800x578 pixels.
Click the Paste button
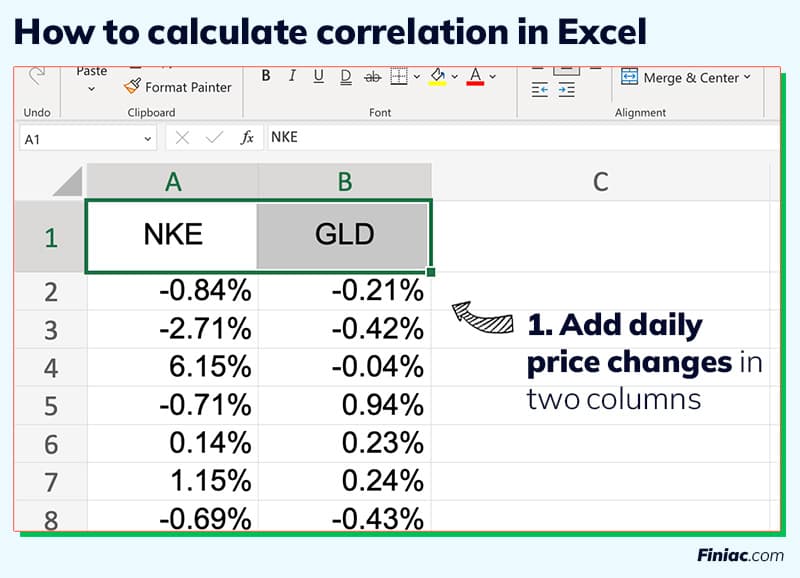pyautogui.click(x=90, y=70)
